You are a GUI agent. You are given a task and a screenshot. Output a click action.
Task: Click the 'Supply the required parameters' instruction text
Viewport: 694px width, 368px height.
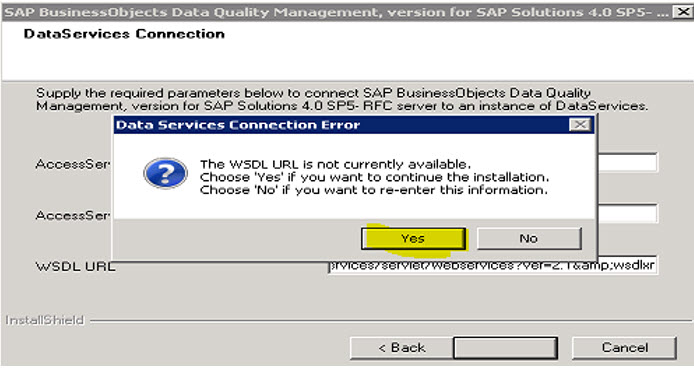pos(342,100)
